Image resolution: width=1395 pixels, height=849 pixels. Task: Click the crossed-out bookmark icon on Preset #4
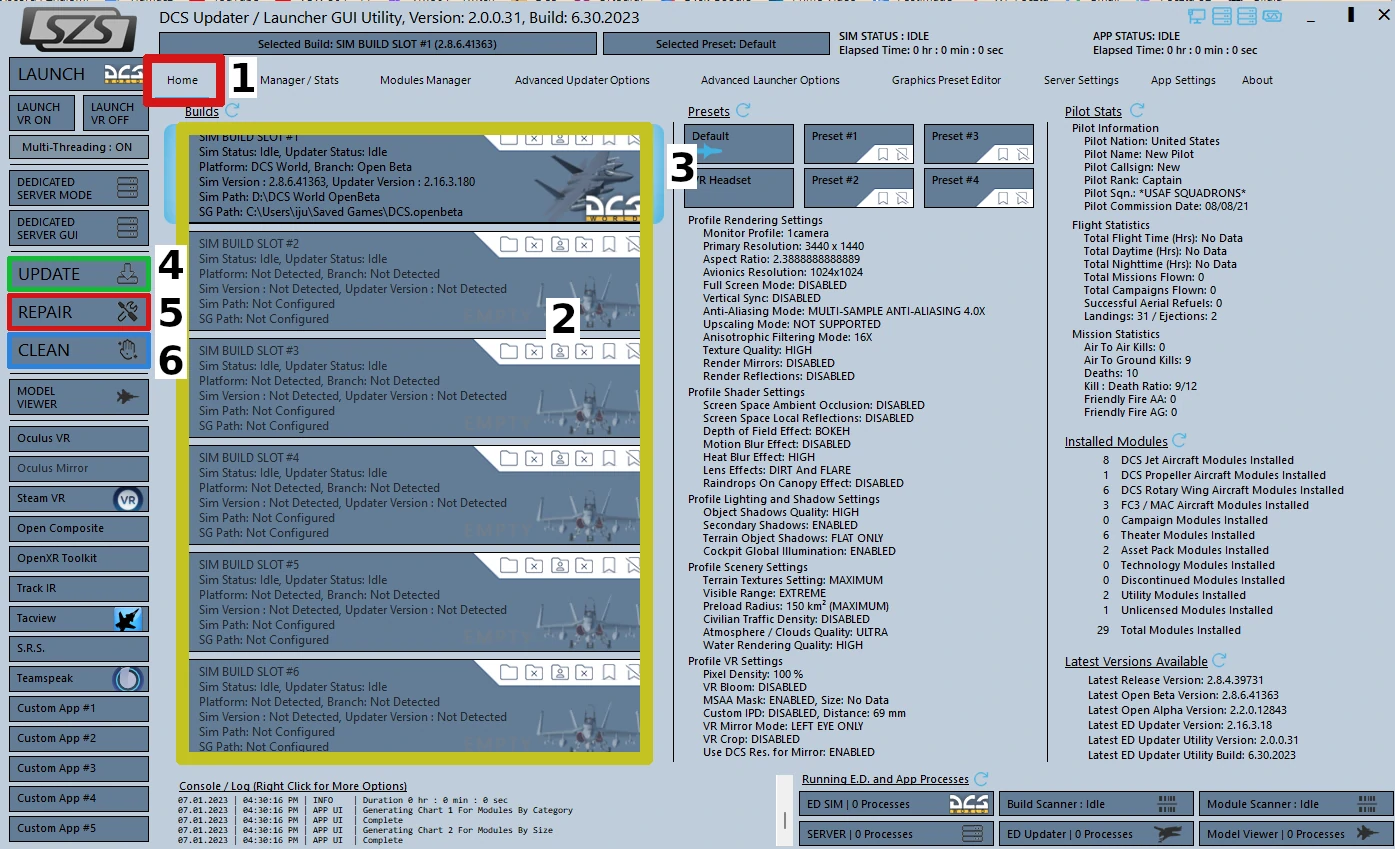click(1022, 198)
